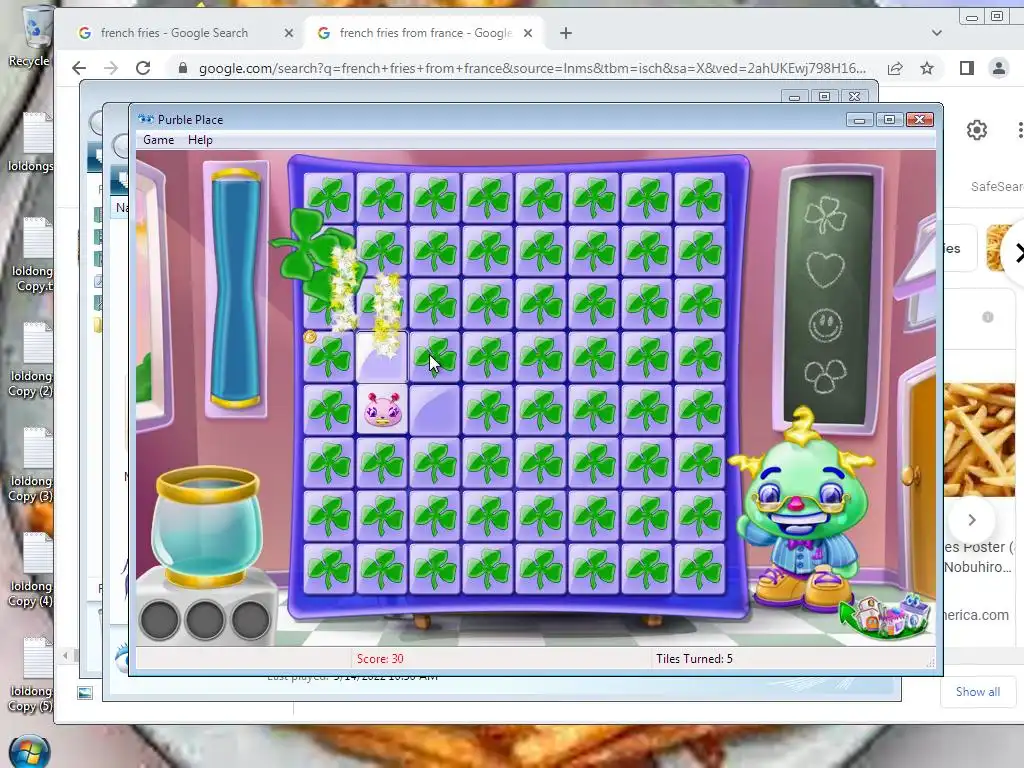
Task: Close the 'french fries - Google Search' tab
Action: click(x=289, y=33)
